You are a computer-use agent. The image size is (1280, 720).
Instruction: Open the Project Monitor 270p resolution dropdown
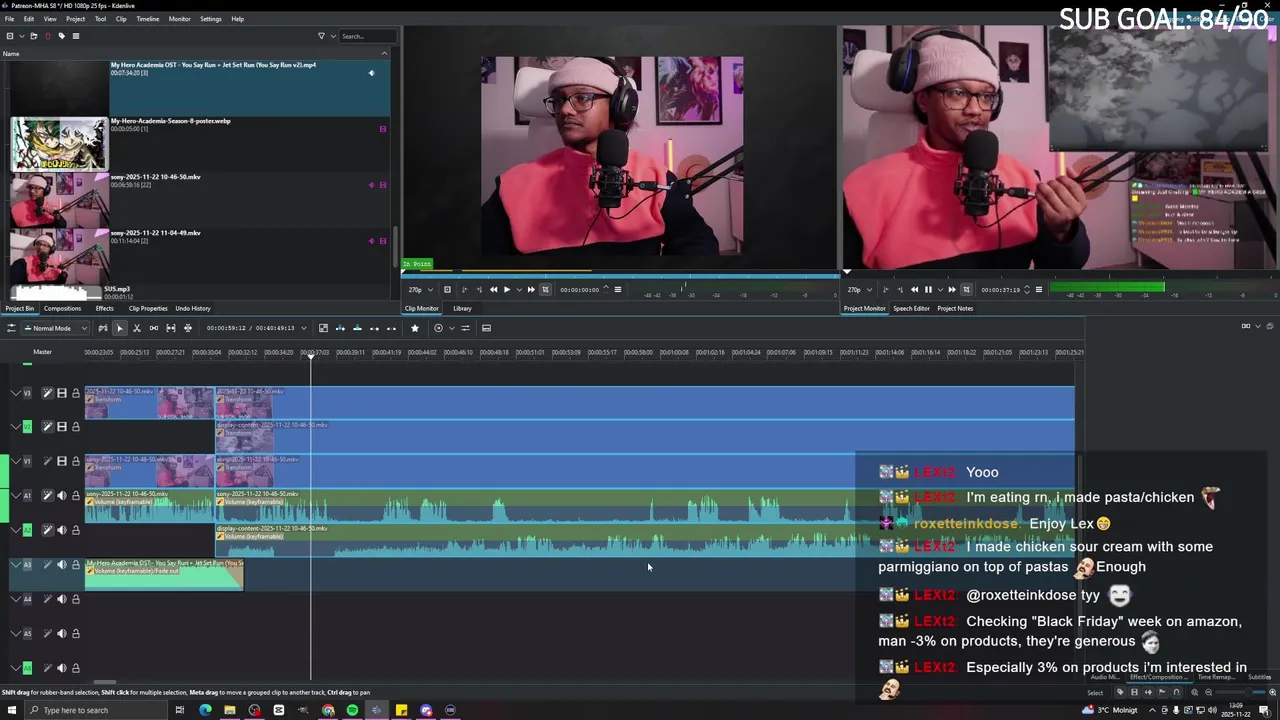[x=858, y=290]
